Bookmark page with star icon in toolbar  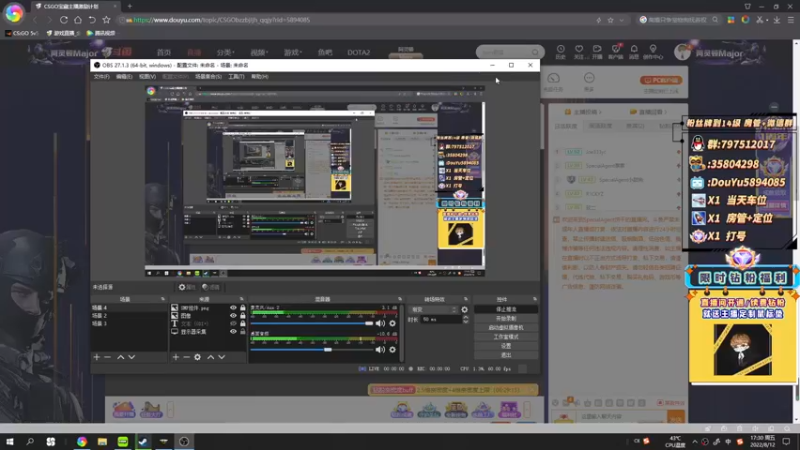click(106, 20)
